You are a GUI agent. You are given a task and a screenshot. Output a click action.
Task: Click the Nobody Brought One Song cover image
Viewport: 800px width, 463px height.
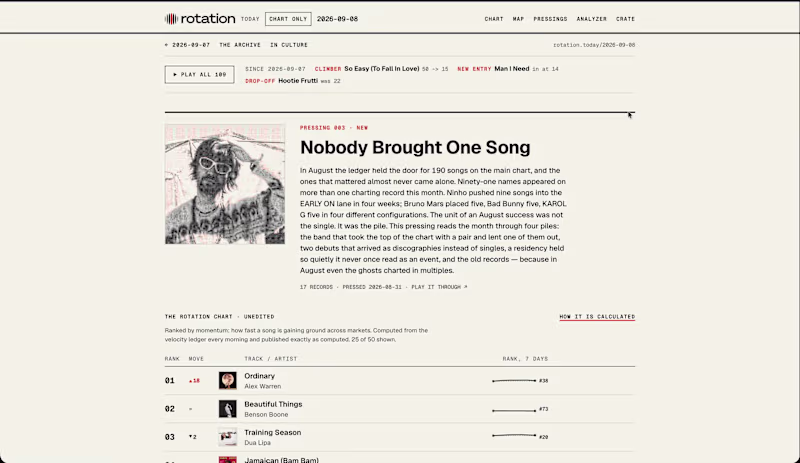(225, 184)
